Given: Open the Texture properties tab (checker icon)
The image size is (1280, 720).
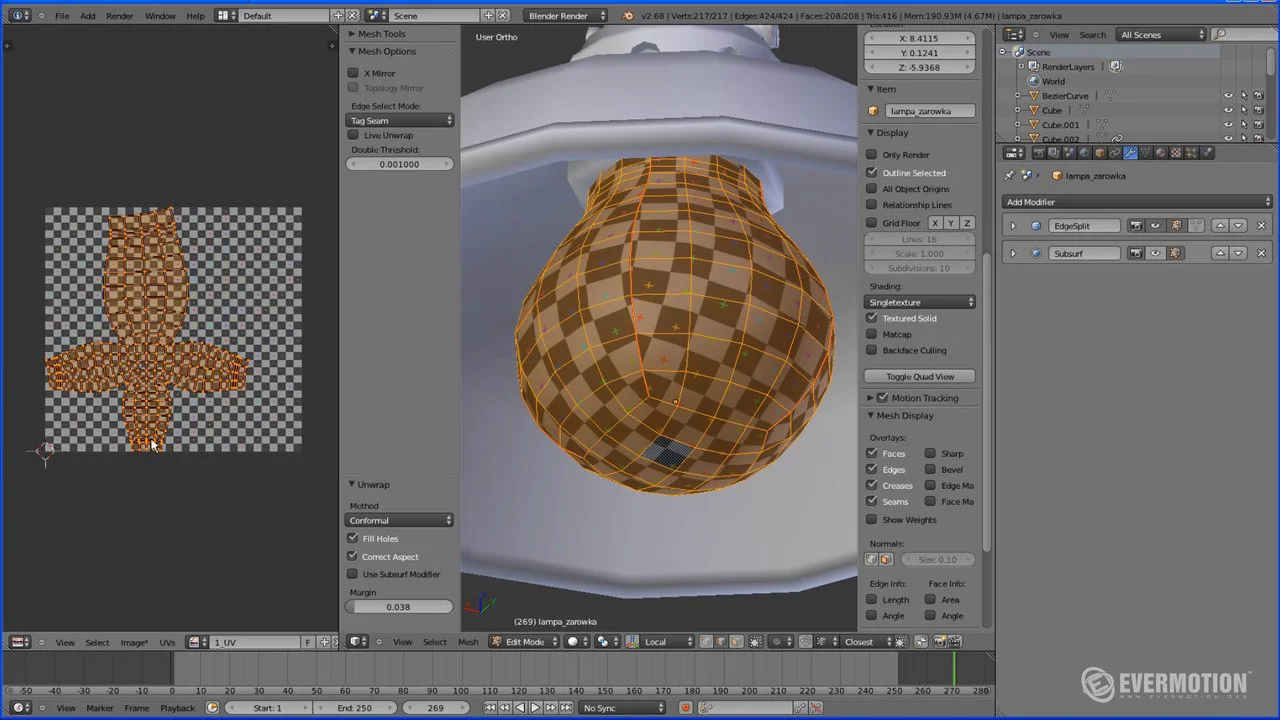Looking at the screenshot, I should [1176, 153].
